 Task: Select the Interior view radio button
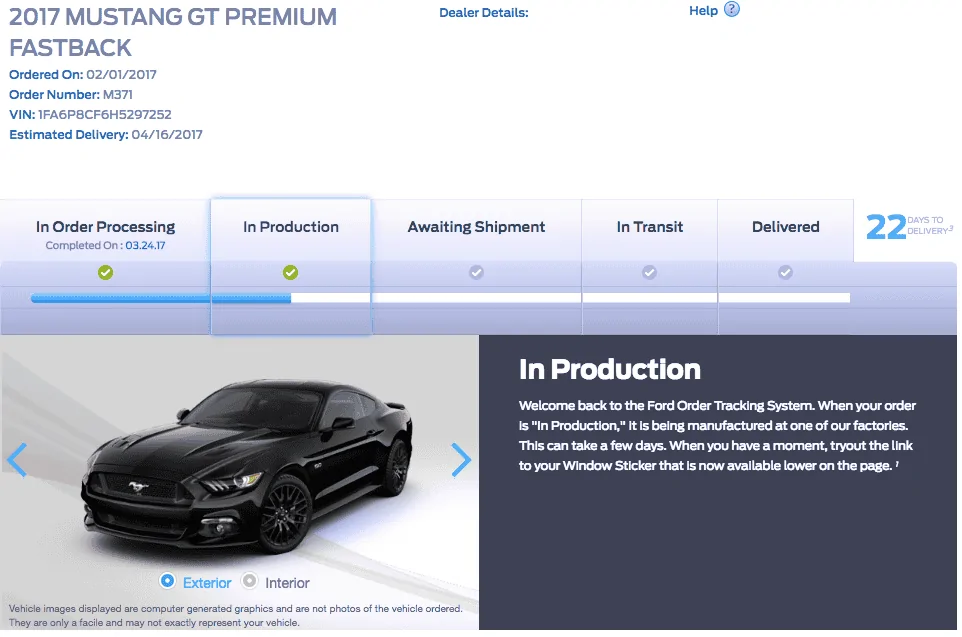tap(249, 581)
